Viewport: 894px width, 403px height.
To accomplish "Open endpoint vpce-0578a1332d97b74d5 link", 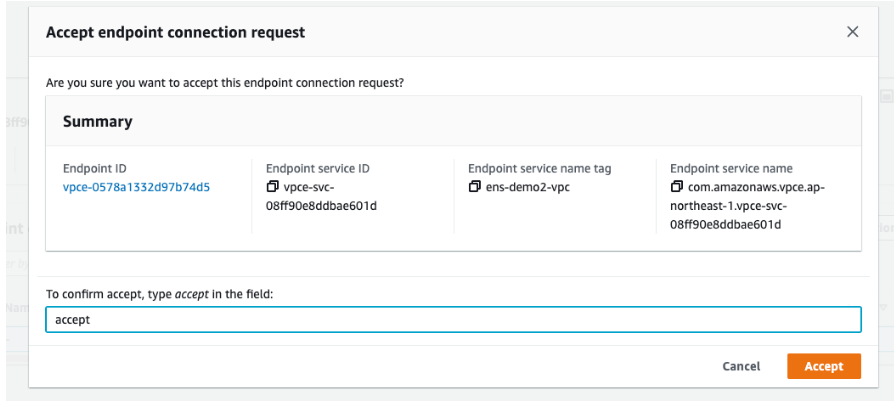I will tap(136, 187).
